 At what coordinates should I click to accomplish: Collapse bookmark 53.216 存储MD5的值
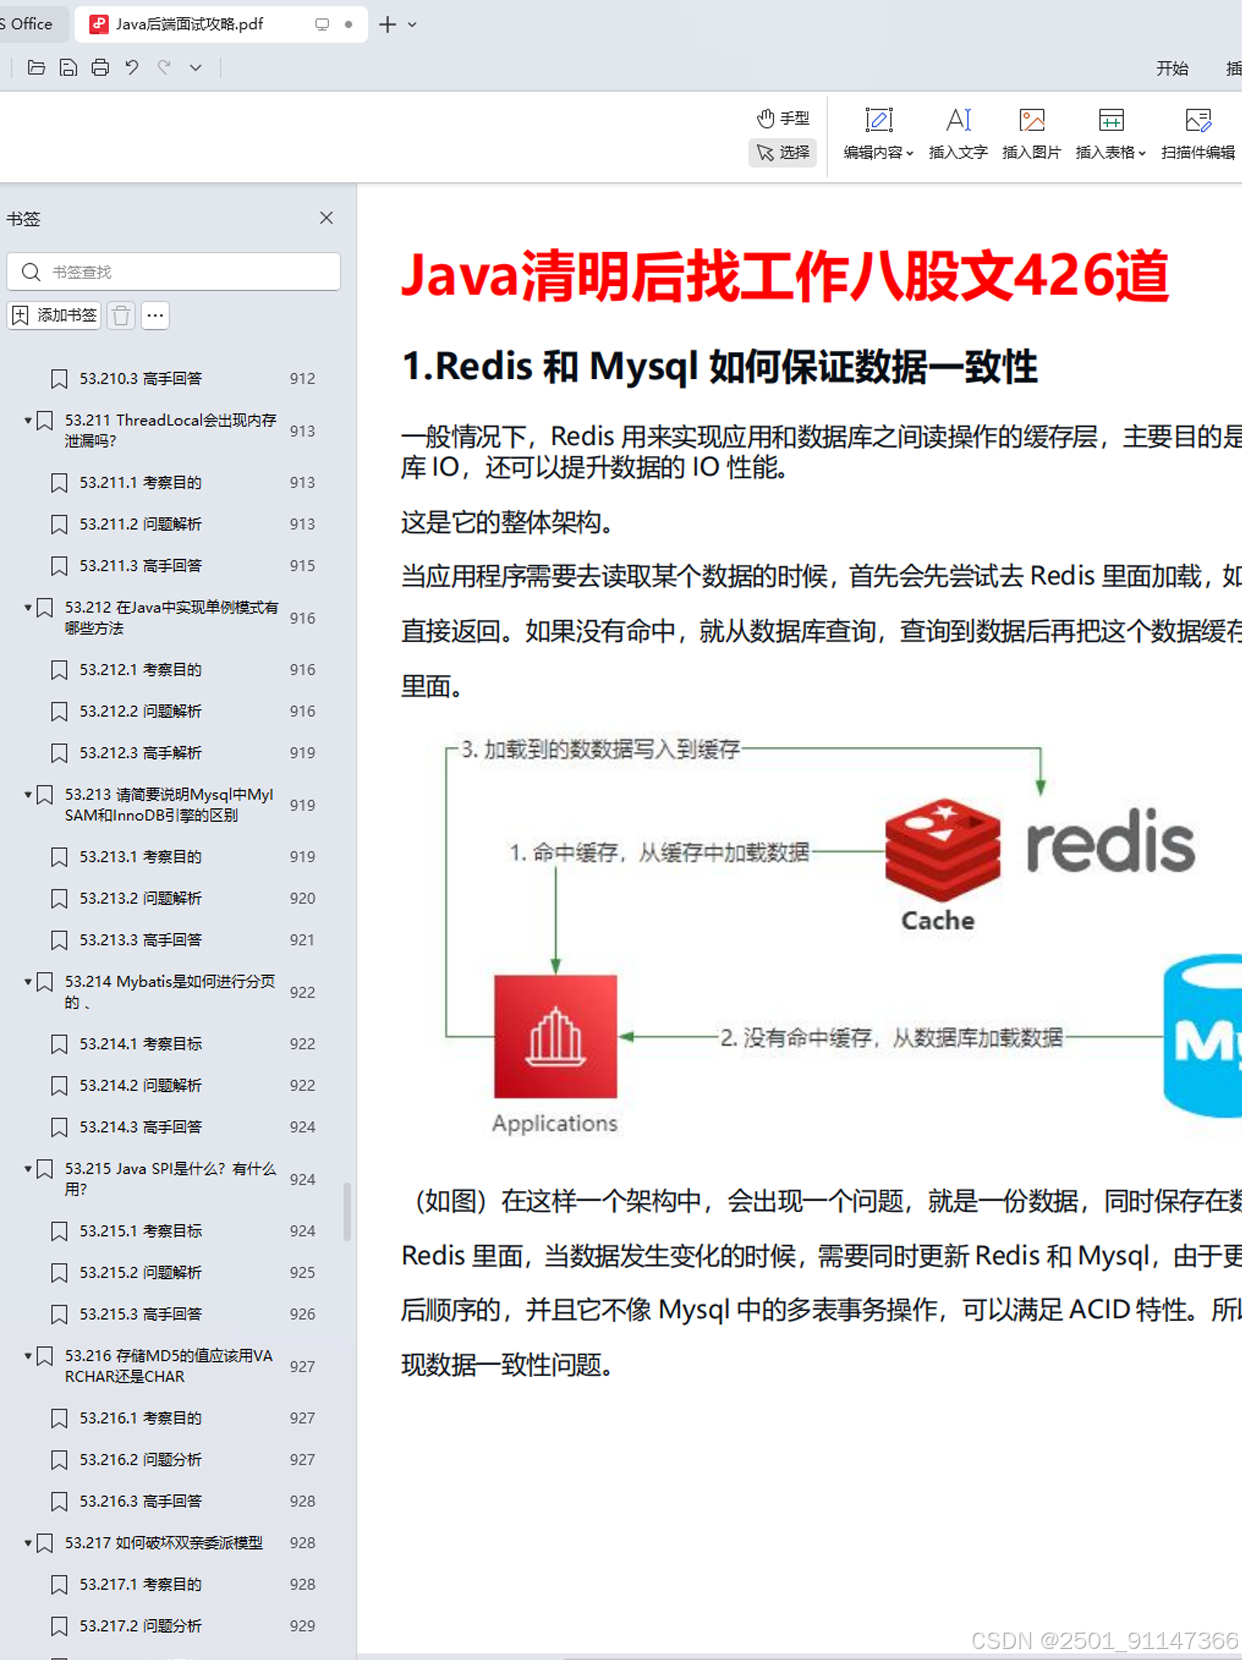pos(27,1356)
